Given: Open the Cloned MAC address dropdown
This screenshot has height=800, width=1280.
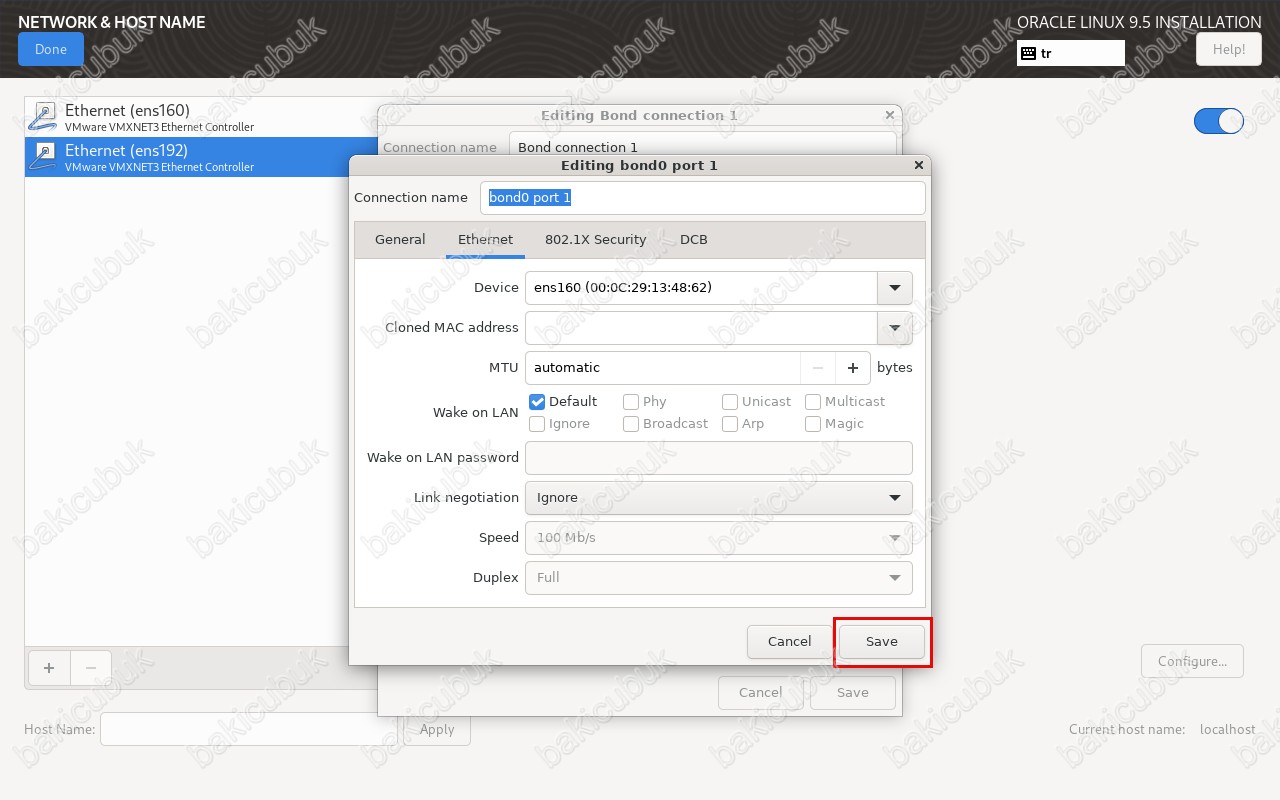Looking at the screenshot, I should pos(894,328).
